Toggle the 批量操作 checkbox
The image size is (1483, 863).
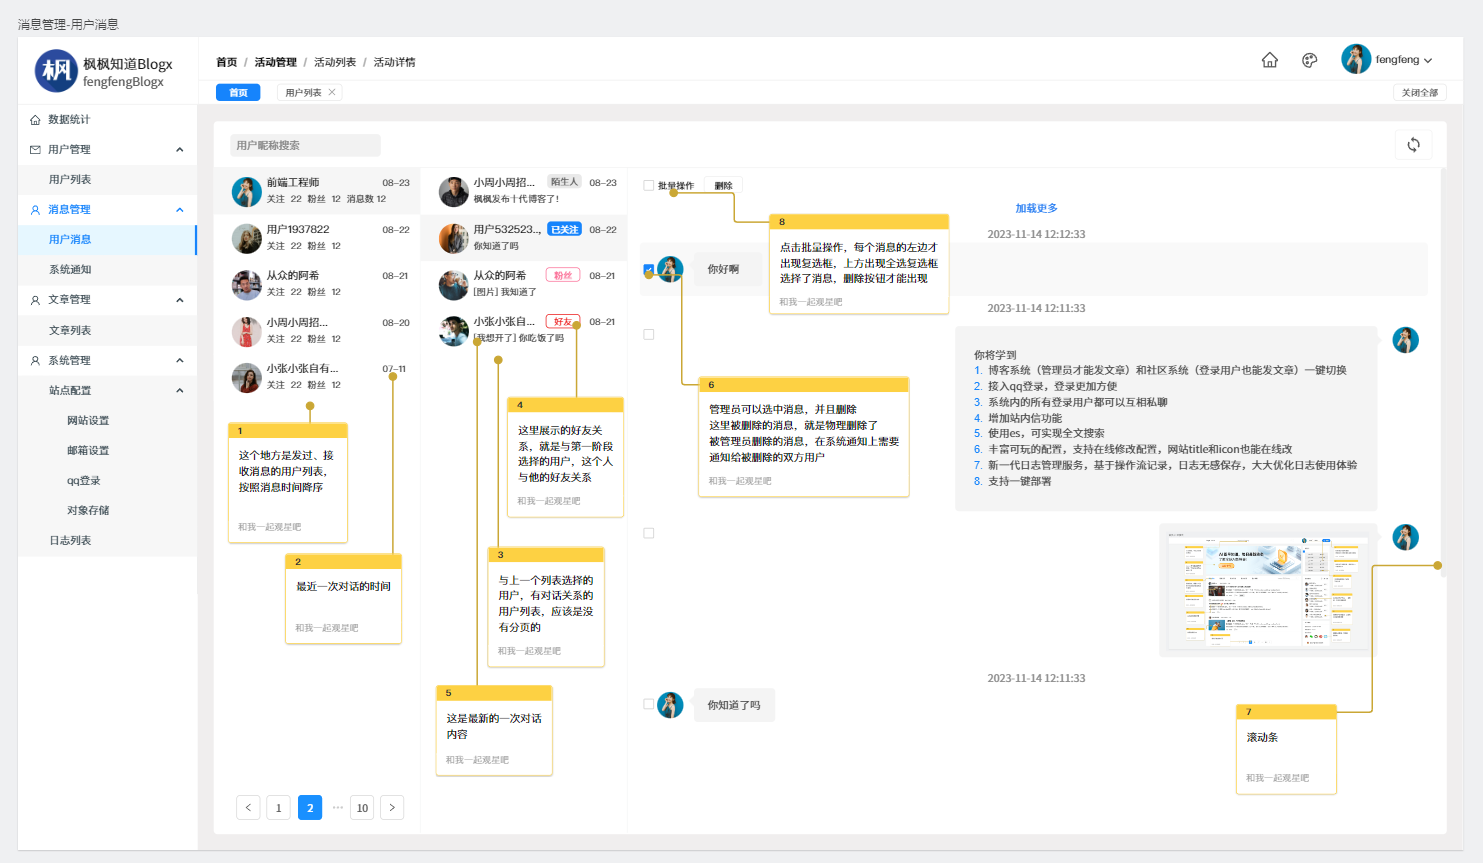pyautogui.click(x=649, y=186)
